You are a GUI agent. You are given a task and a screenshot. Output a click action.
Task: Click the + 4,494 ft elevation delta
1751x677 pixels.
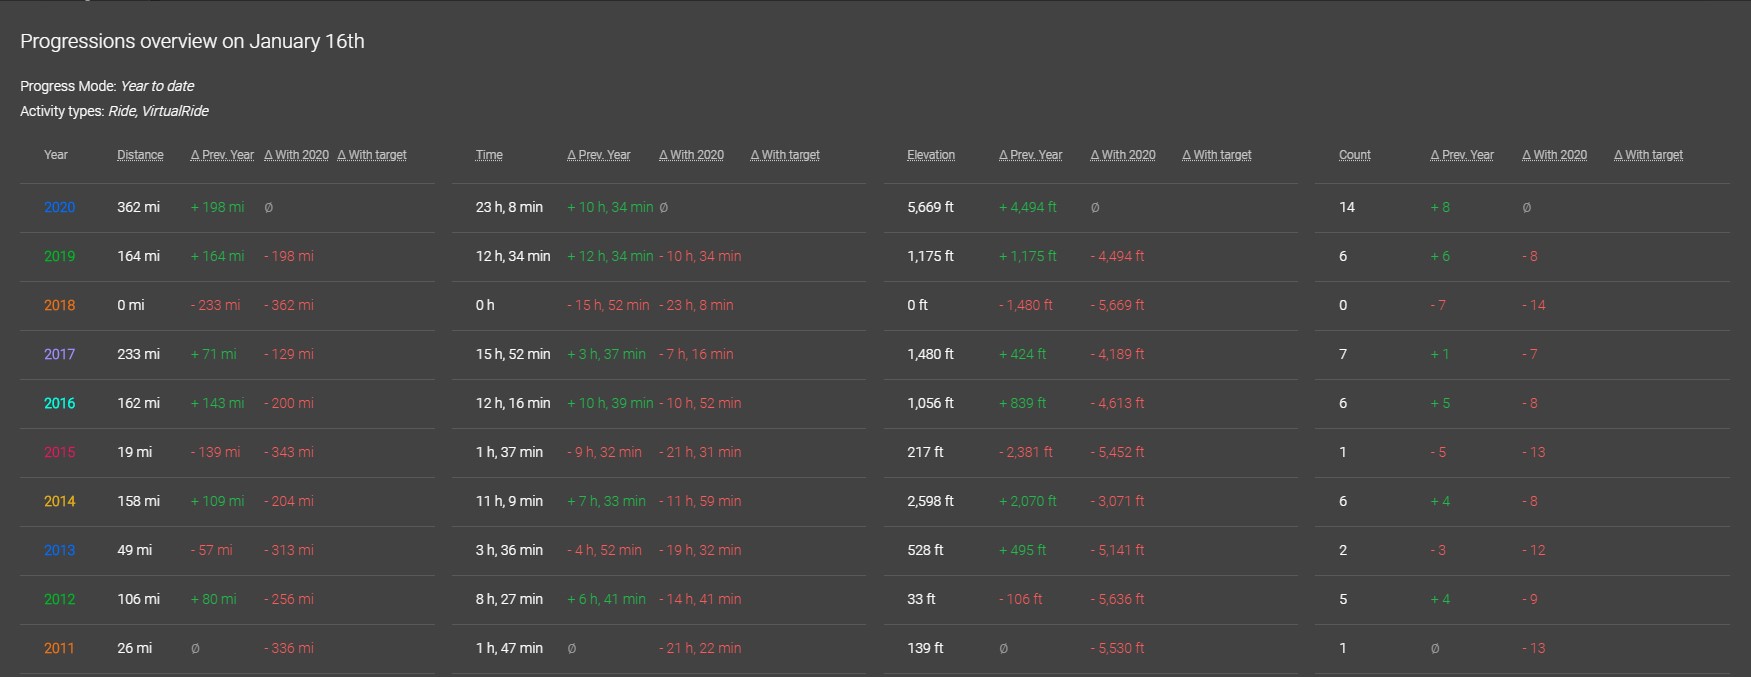point(1028,207)
